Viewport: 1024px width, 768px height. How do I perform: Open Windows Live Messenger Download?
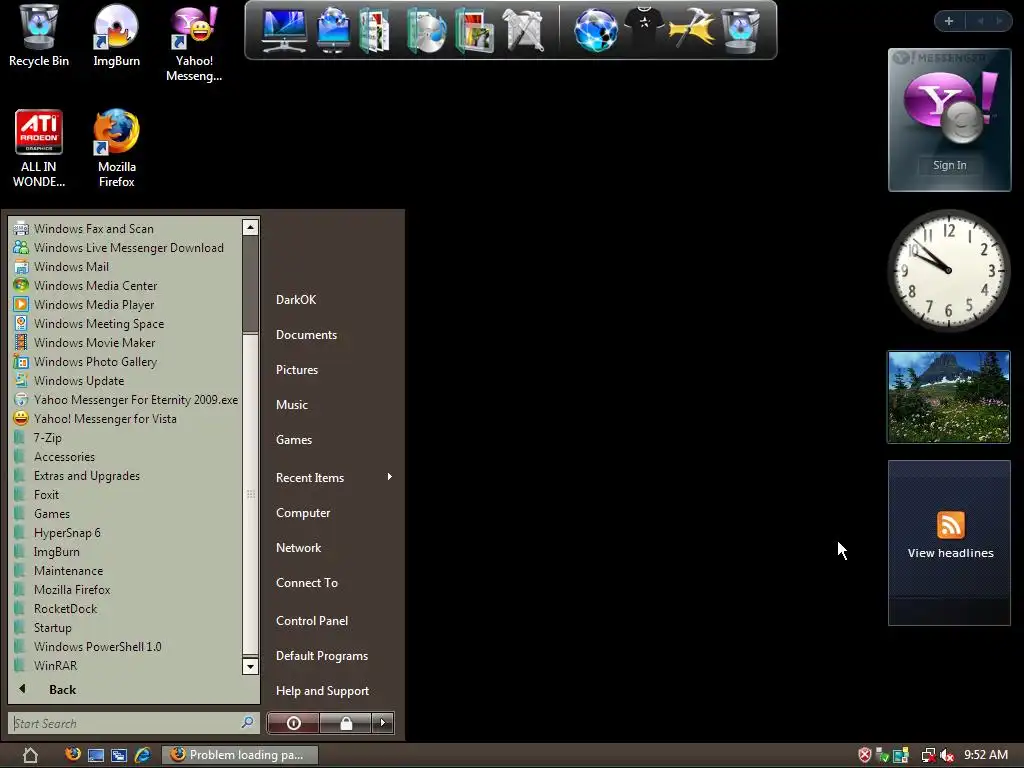128,248
